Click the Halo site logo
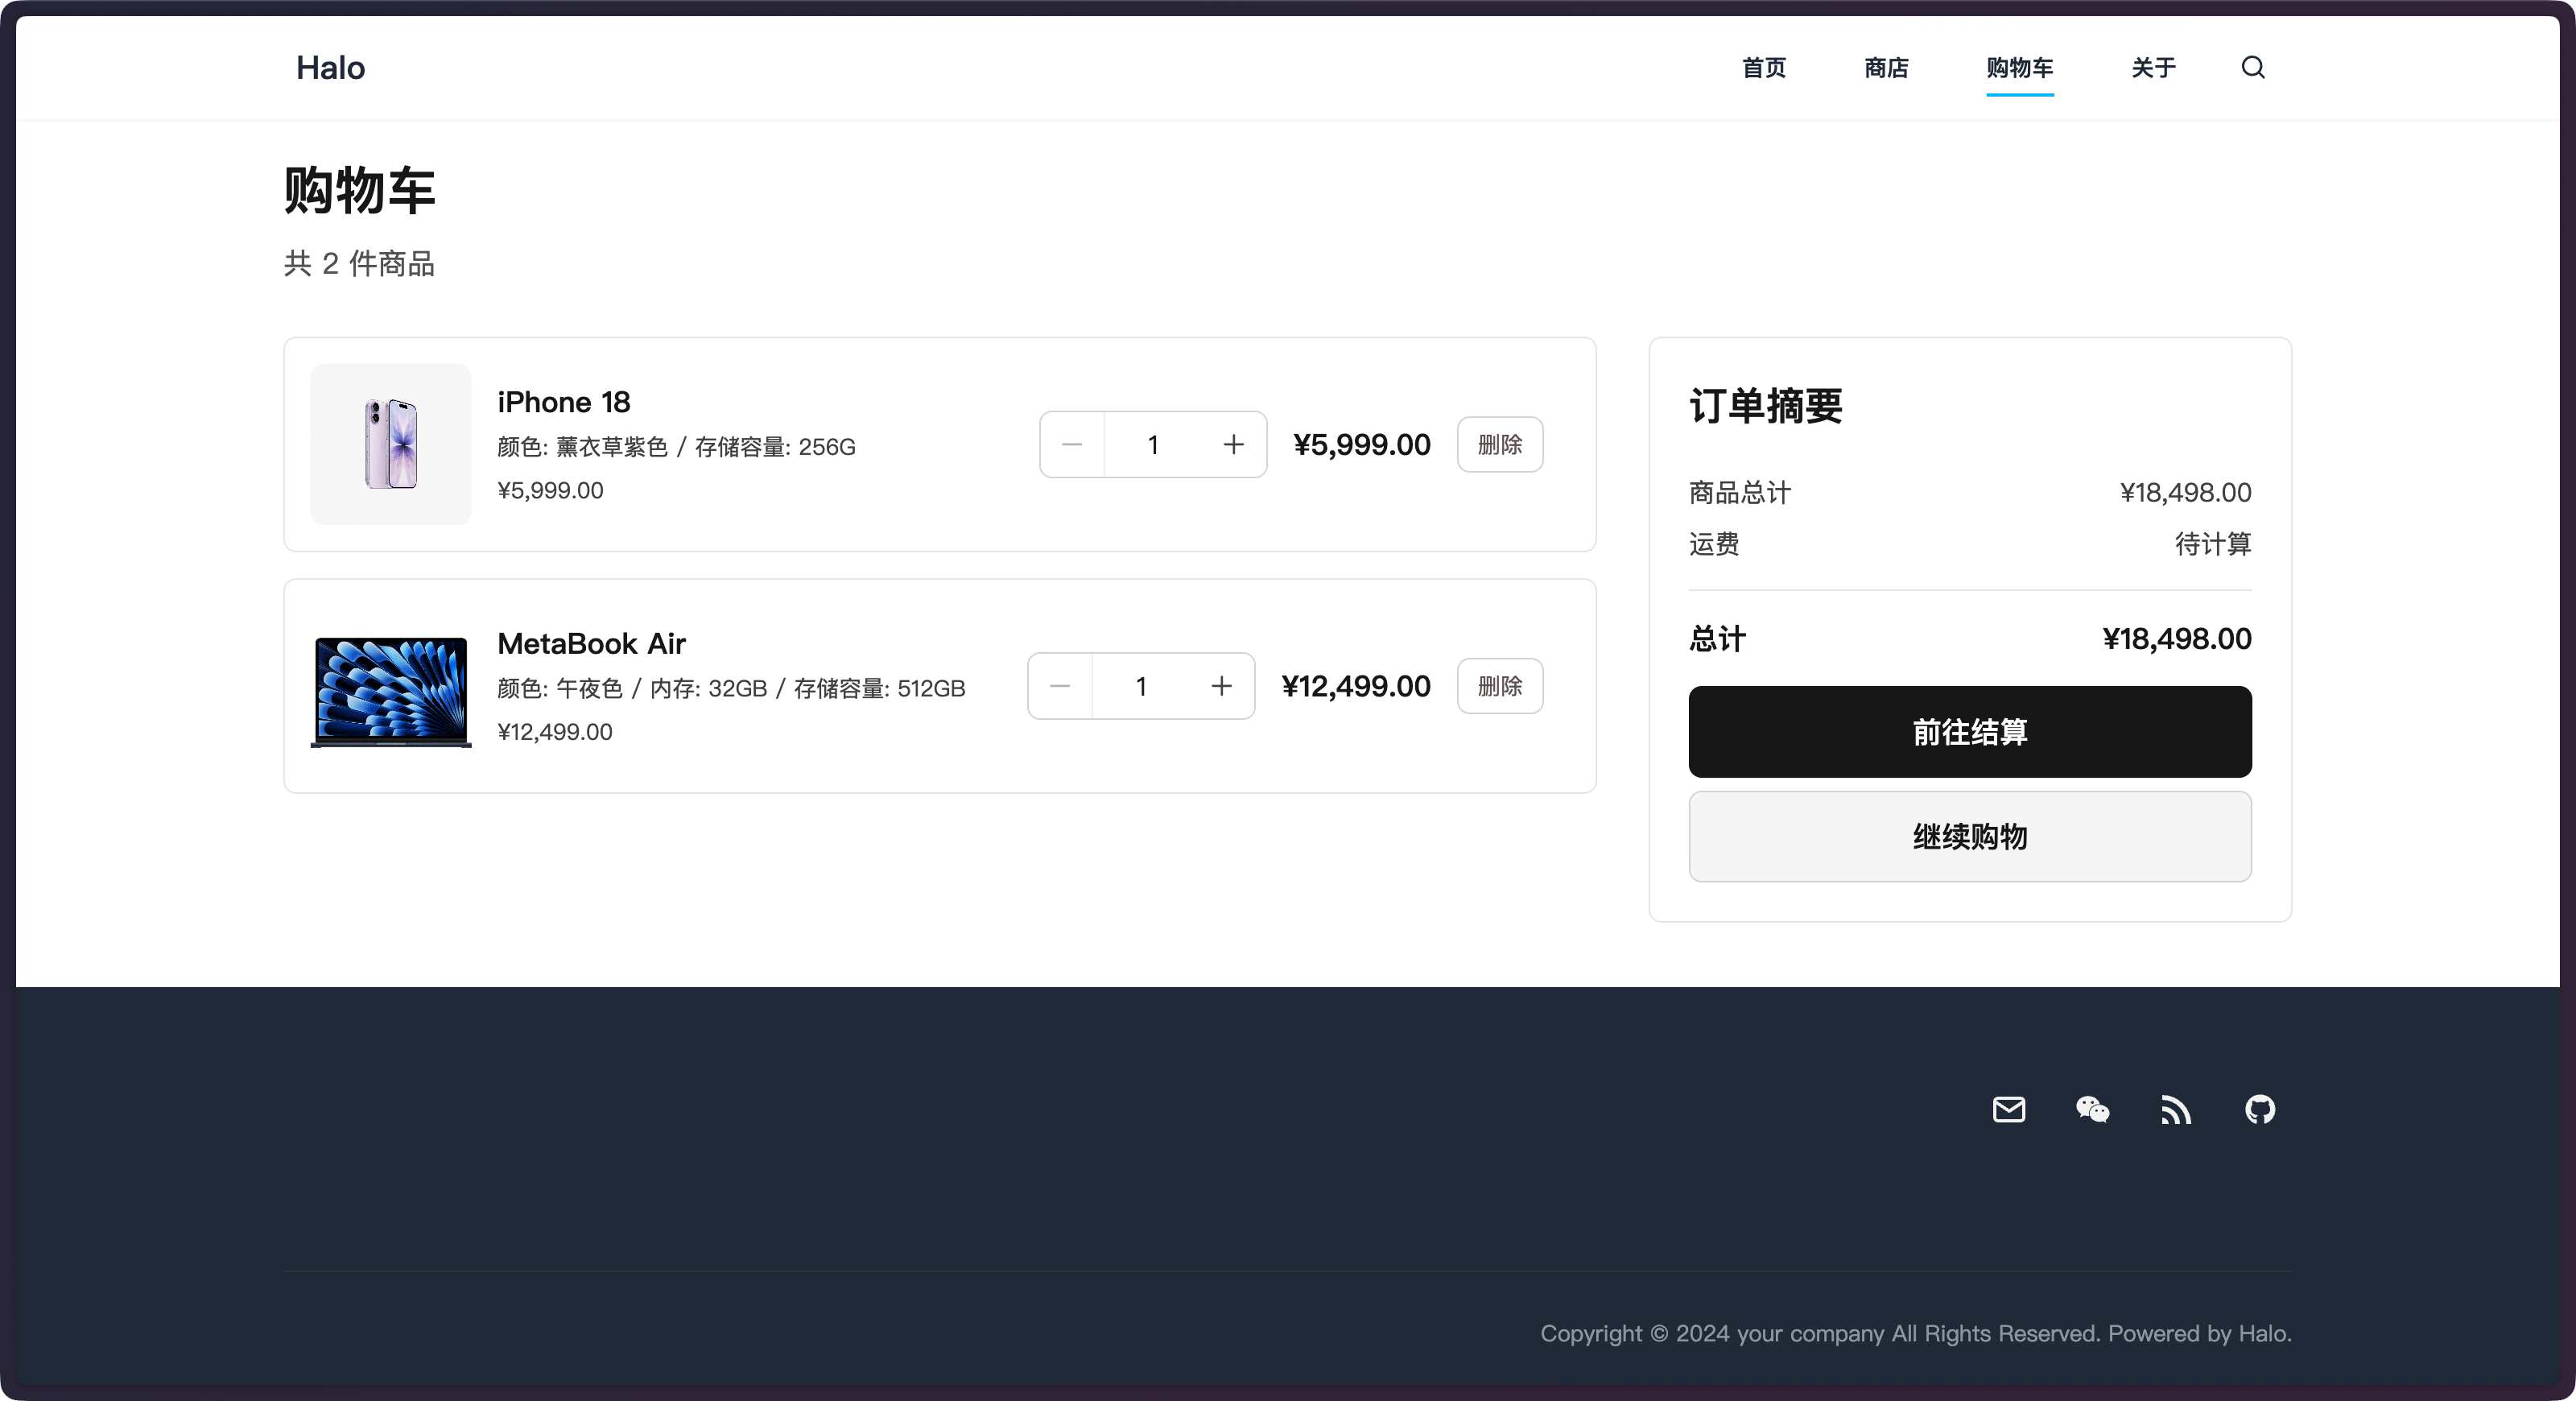Screen dimensions: 2576x1401 (x=330, y=67)
